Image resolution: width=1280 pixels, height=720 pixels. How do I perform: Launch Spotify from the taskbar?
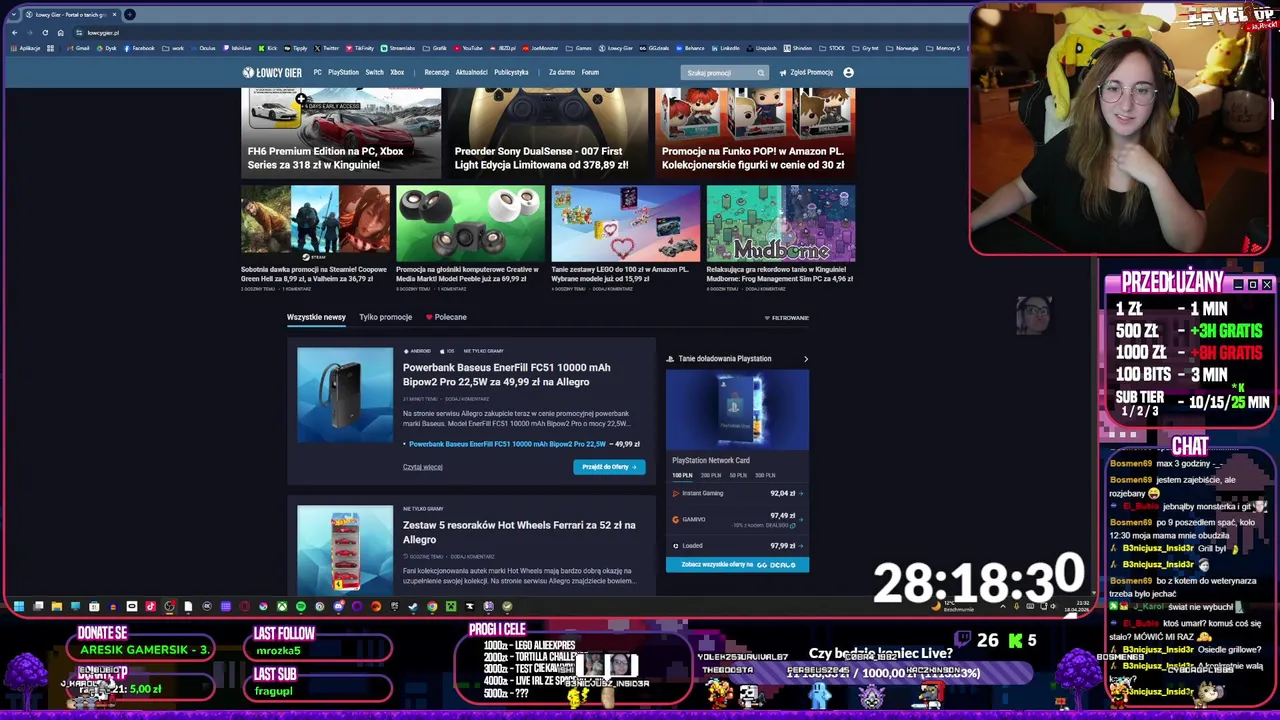300,606
